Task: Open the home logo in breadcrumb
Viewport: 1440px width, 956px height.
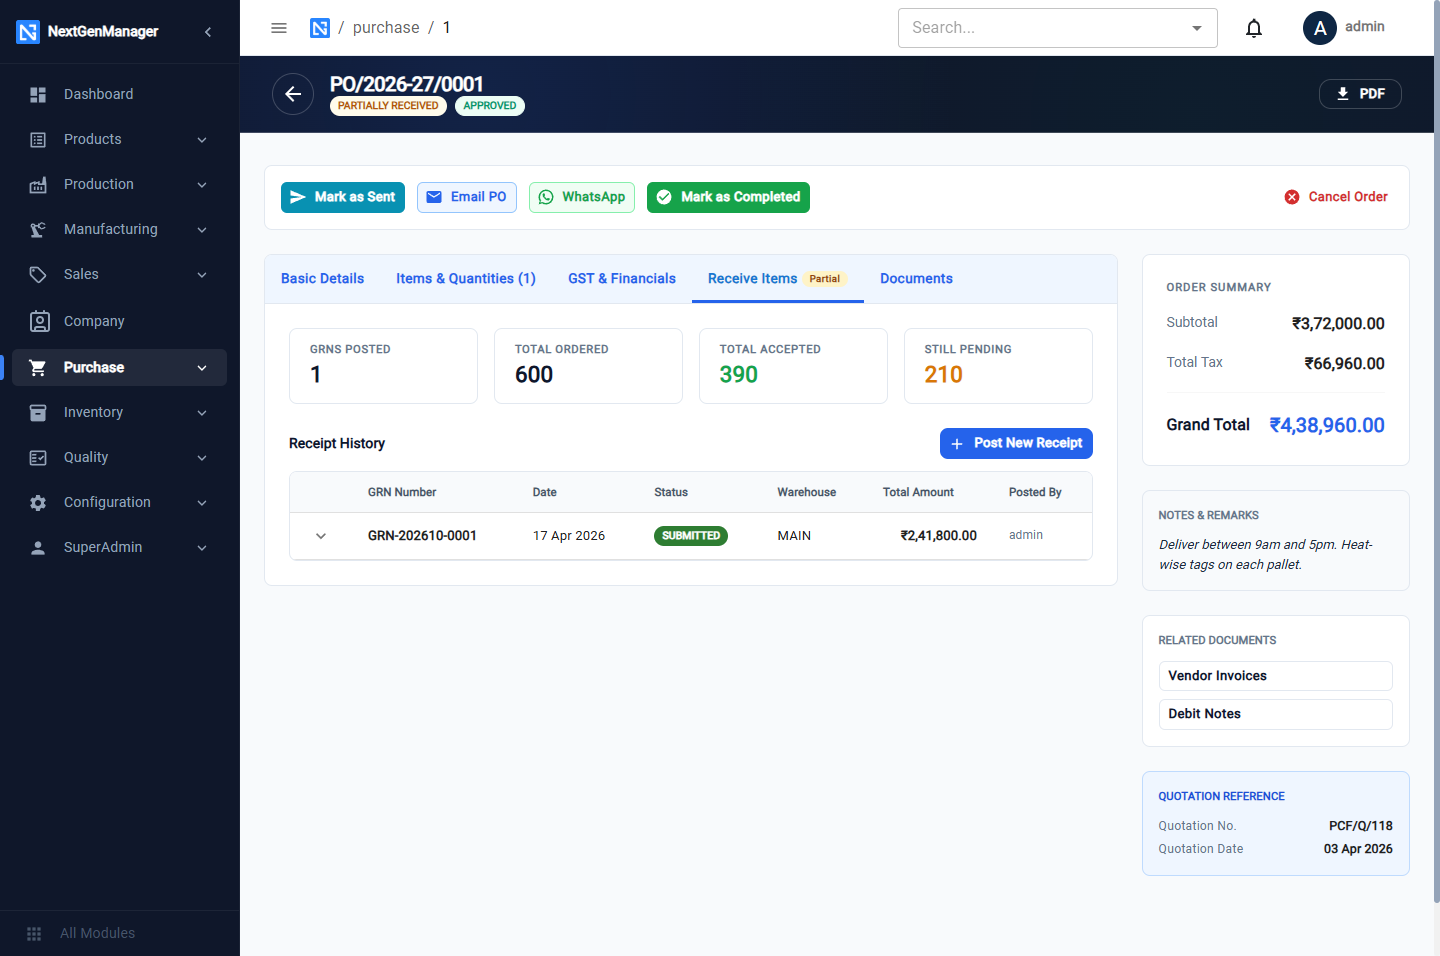Action: [x=320, y=28]
